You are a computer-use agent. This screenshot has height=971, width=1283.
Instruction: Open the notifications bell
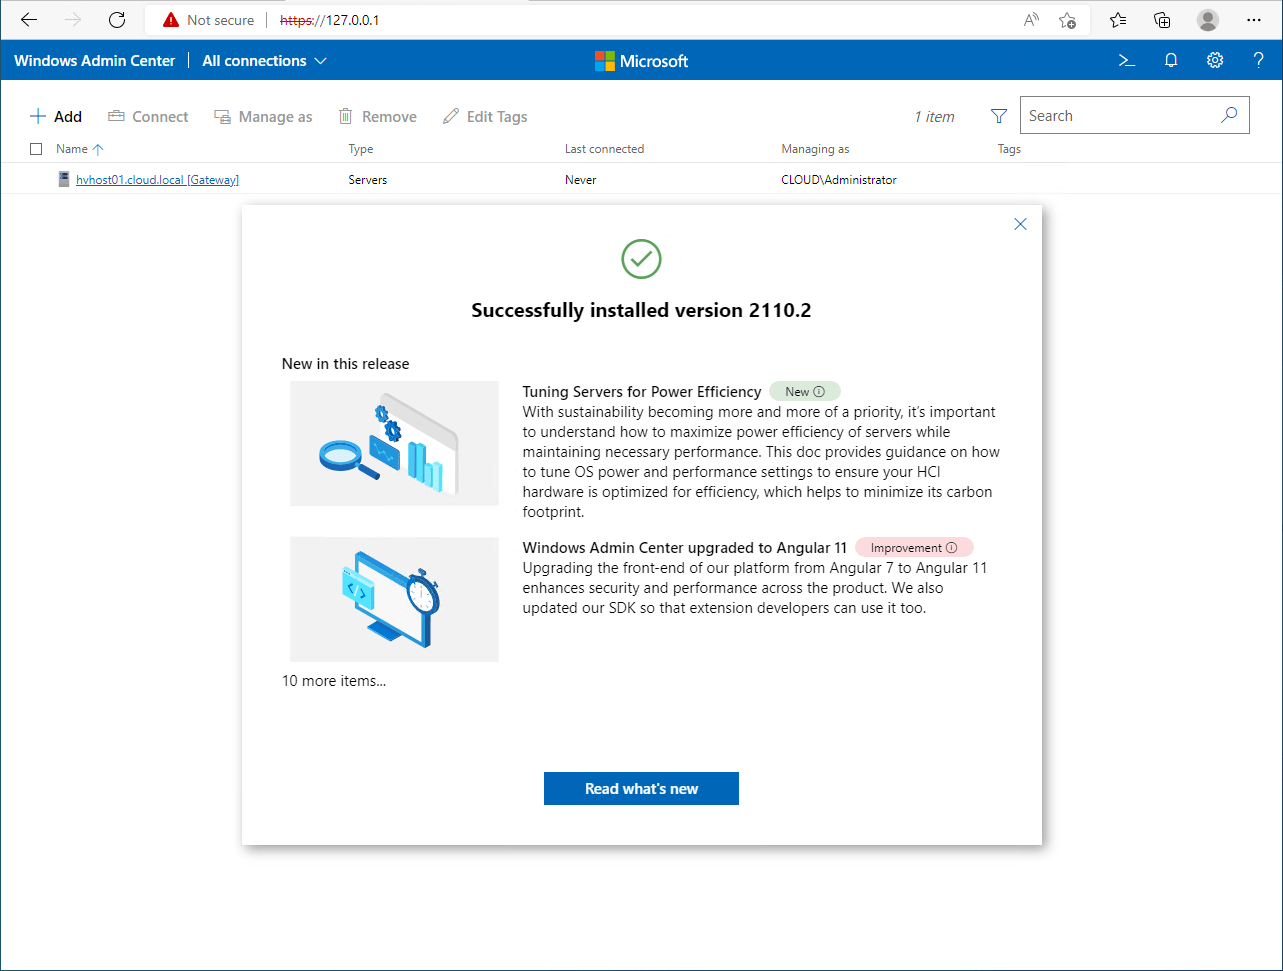point(1171,61)
